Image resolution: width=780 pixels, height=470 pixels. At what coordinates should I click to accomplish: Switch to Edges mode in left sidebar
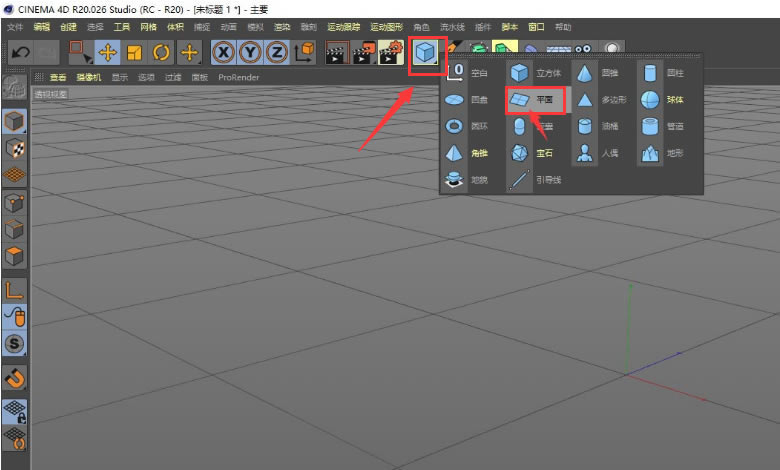[14, 229]
